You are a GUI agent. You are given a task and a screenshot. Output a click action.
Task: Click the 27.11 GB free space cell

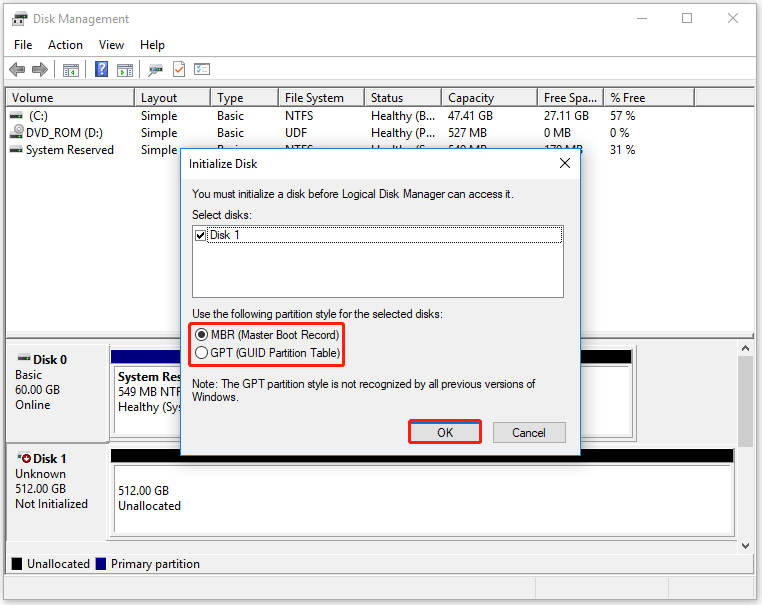coord(566,116)
